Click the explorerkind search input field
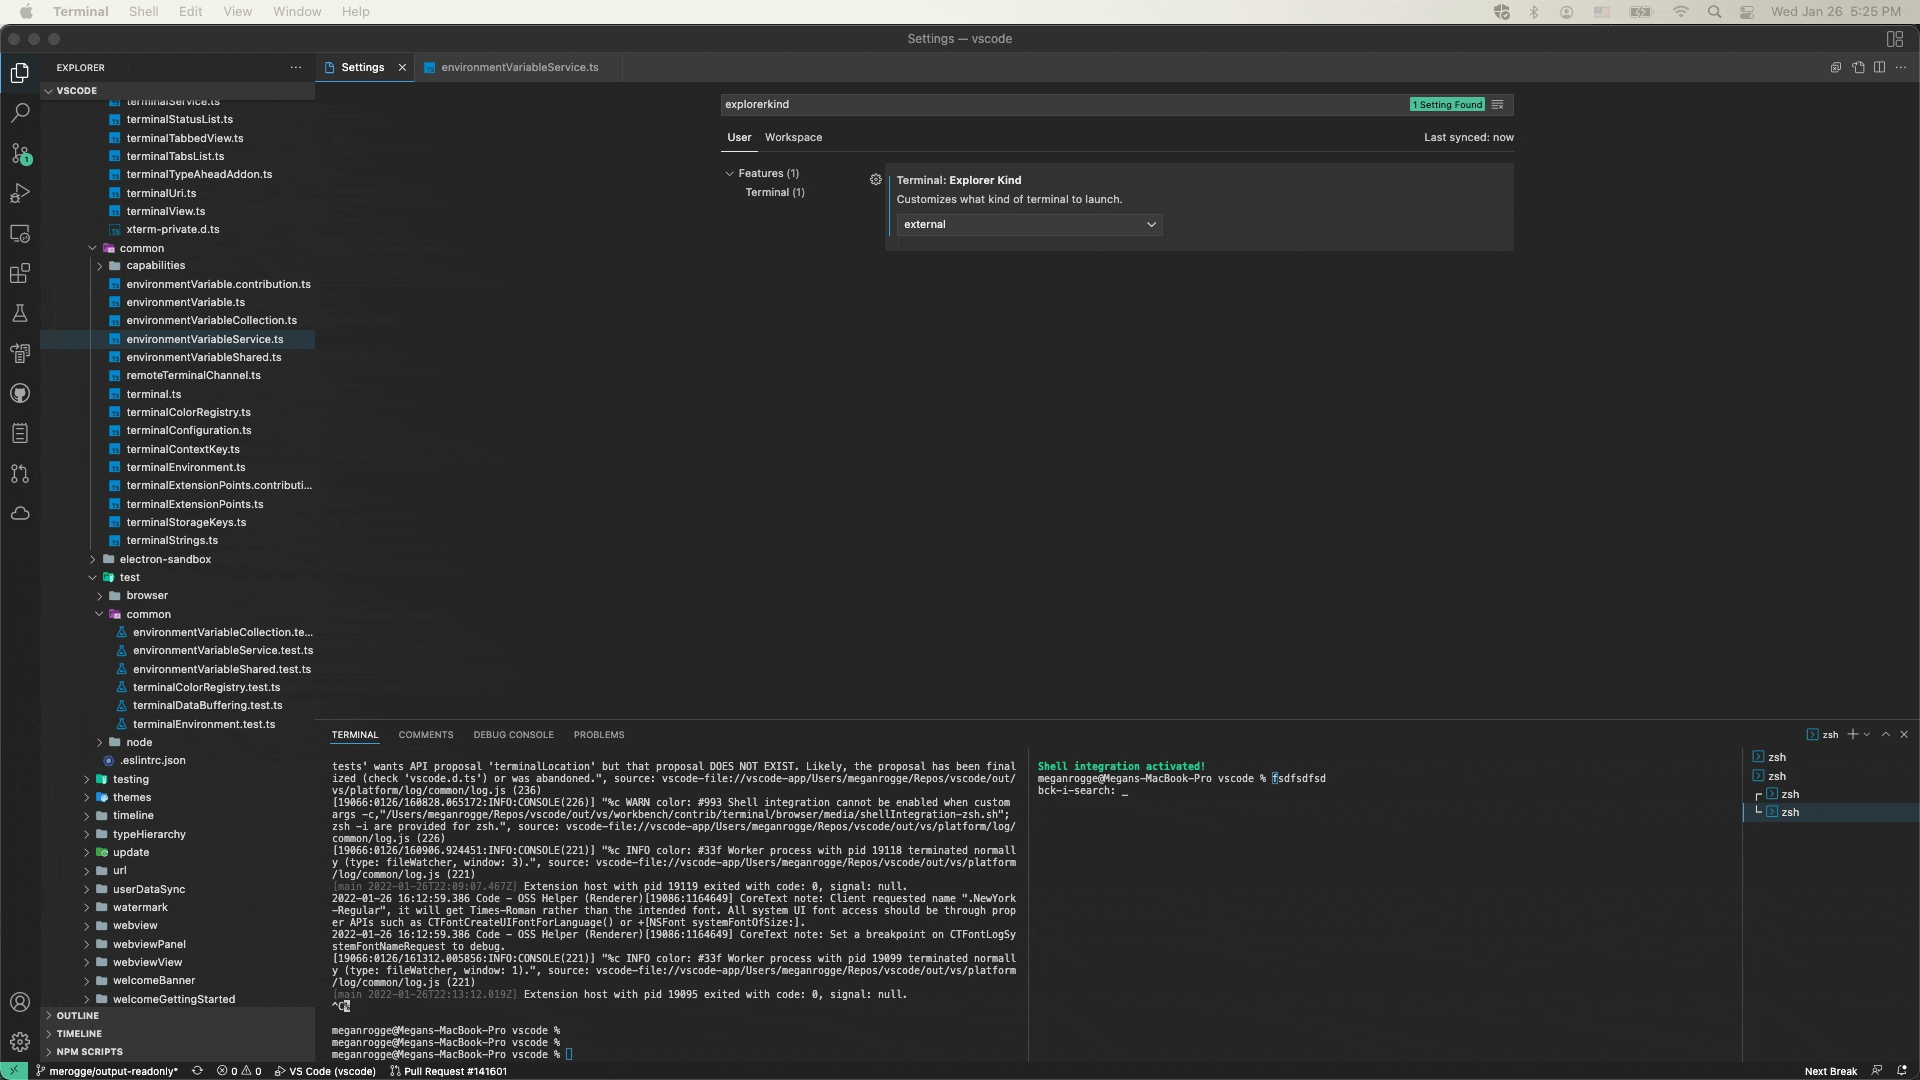Image resolution: width=1920 pixels, height=1080 pixels. (x=1000, y=104)
